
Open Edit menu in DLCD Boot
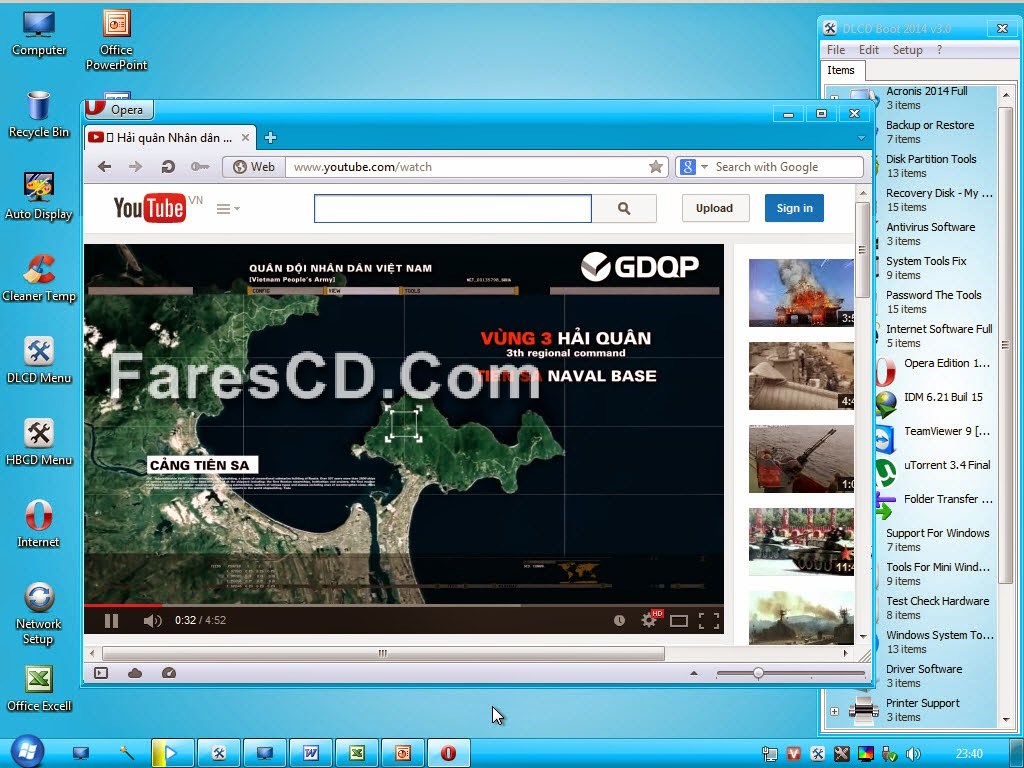click(x=869, y=50)
